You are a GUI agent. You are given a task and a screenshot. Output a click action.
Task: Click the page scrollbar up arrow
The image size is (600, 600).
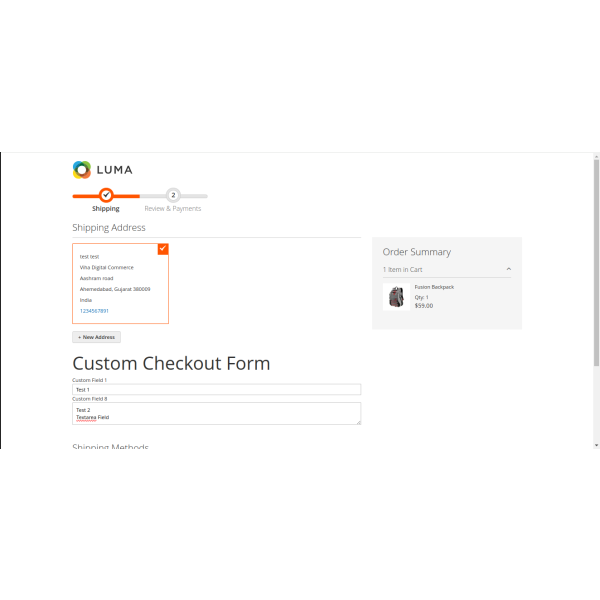[x=597, y=157]
